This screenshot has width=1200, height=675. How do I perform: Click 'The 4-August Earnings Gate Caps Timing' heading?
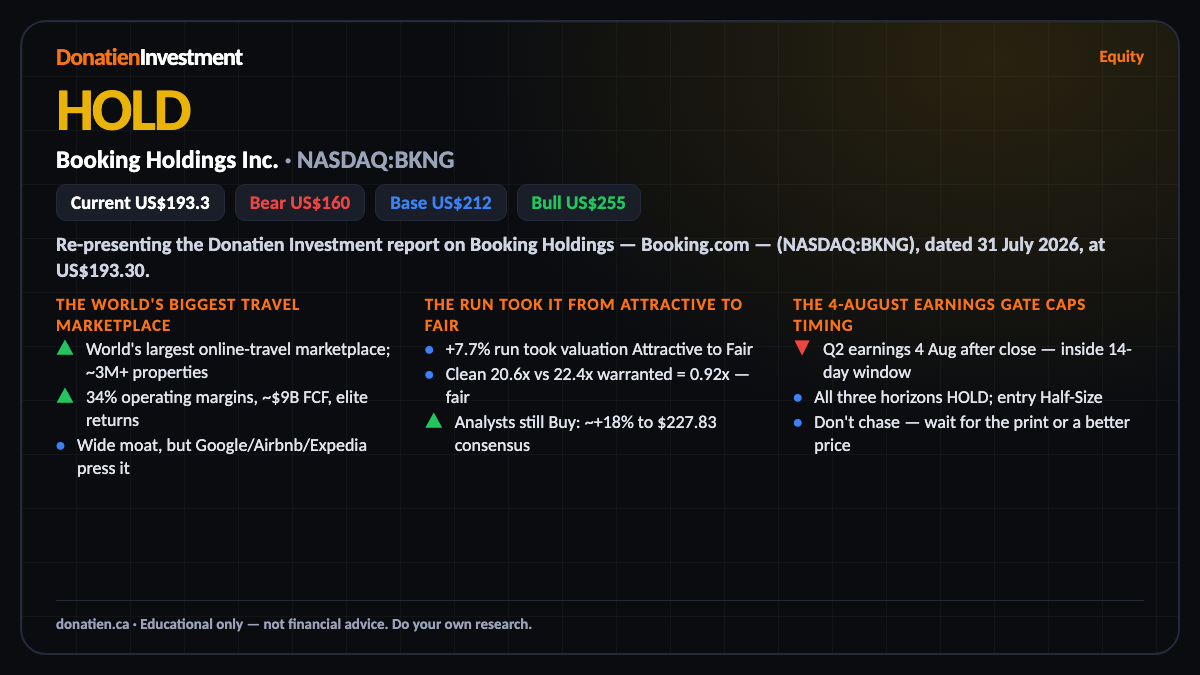[x=939, y=315]
